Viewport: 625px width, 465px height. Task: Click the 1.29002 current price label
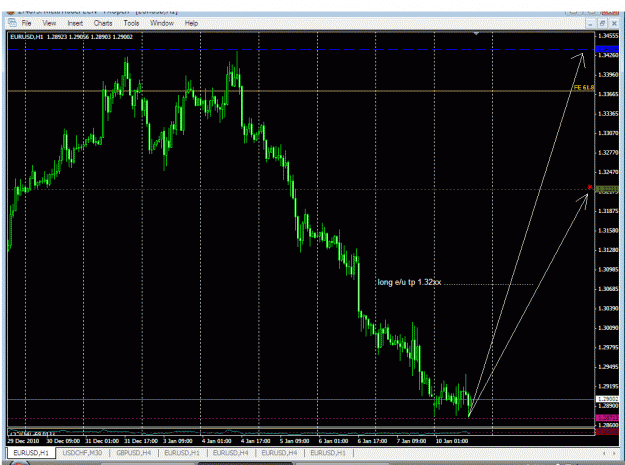(x=607, y=399)
